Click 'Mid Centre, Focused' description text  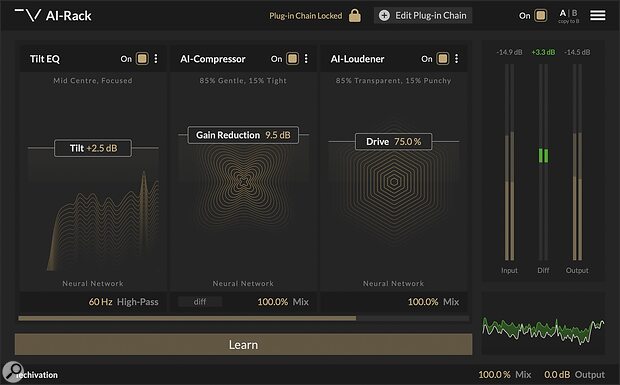click(93, 81)
